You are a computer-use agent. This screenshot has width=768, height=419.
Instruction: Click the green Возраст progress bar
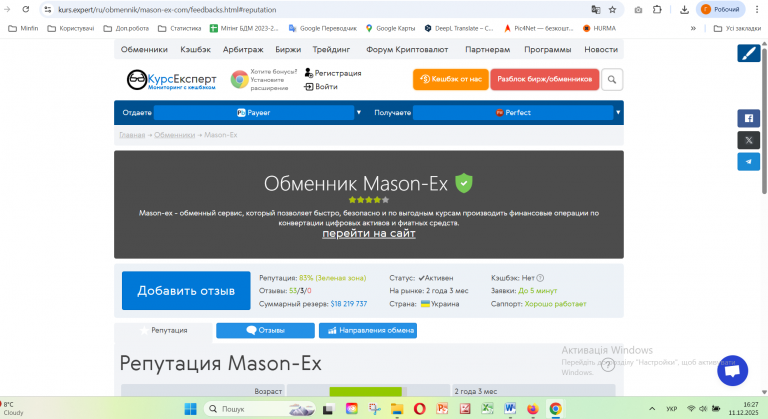pos(366,391)
